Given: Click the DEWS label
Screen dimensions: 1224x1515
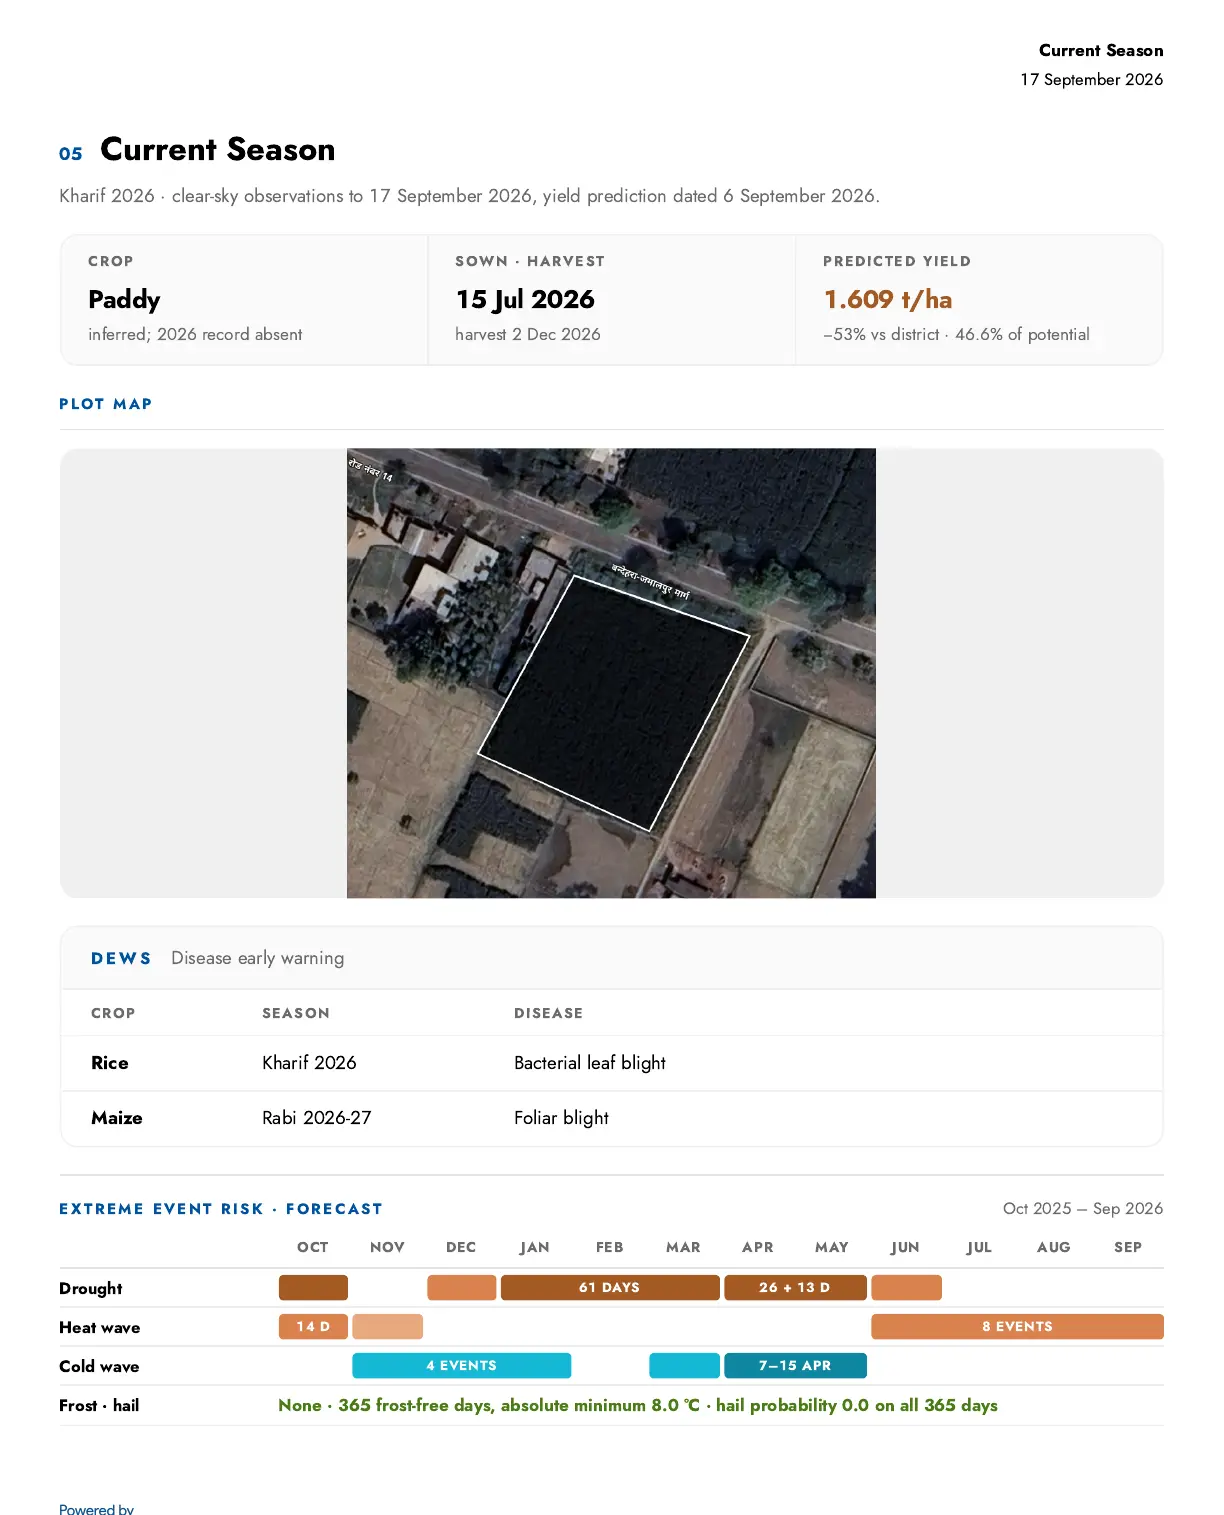Looking at the screenshot, I should coord(121,958).
